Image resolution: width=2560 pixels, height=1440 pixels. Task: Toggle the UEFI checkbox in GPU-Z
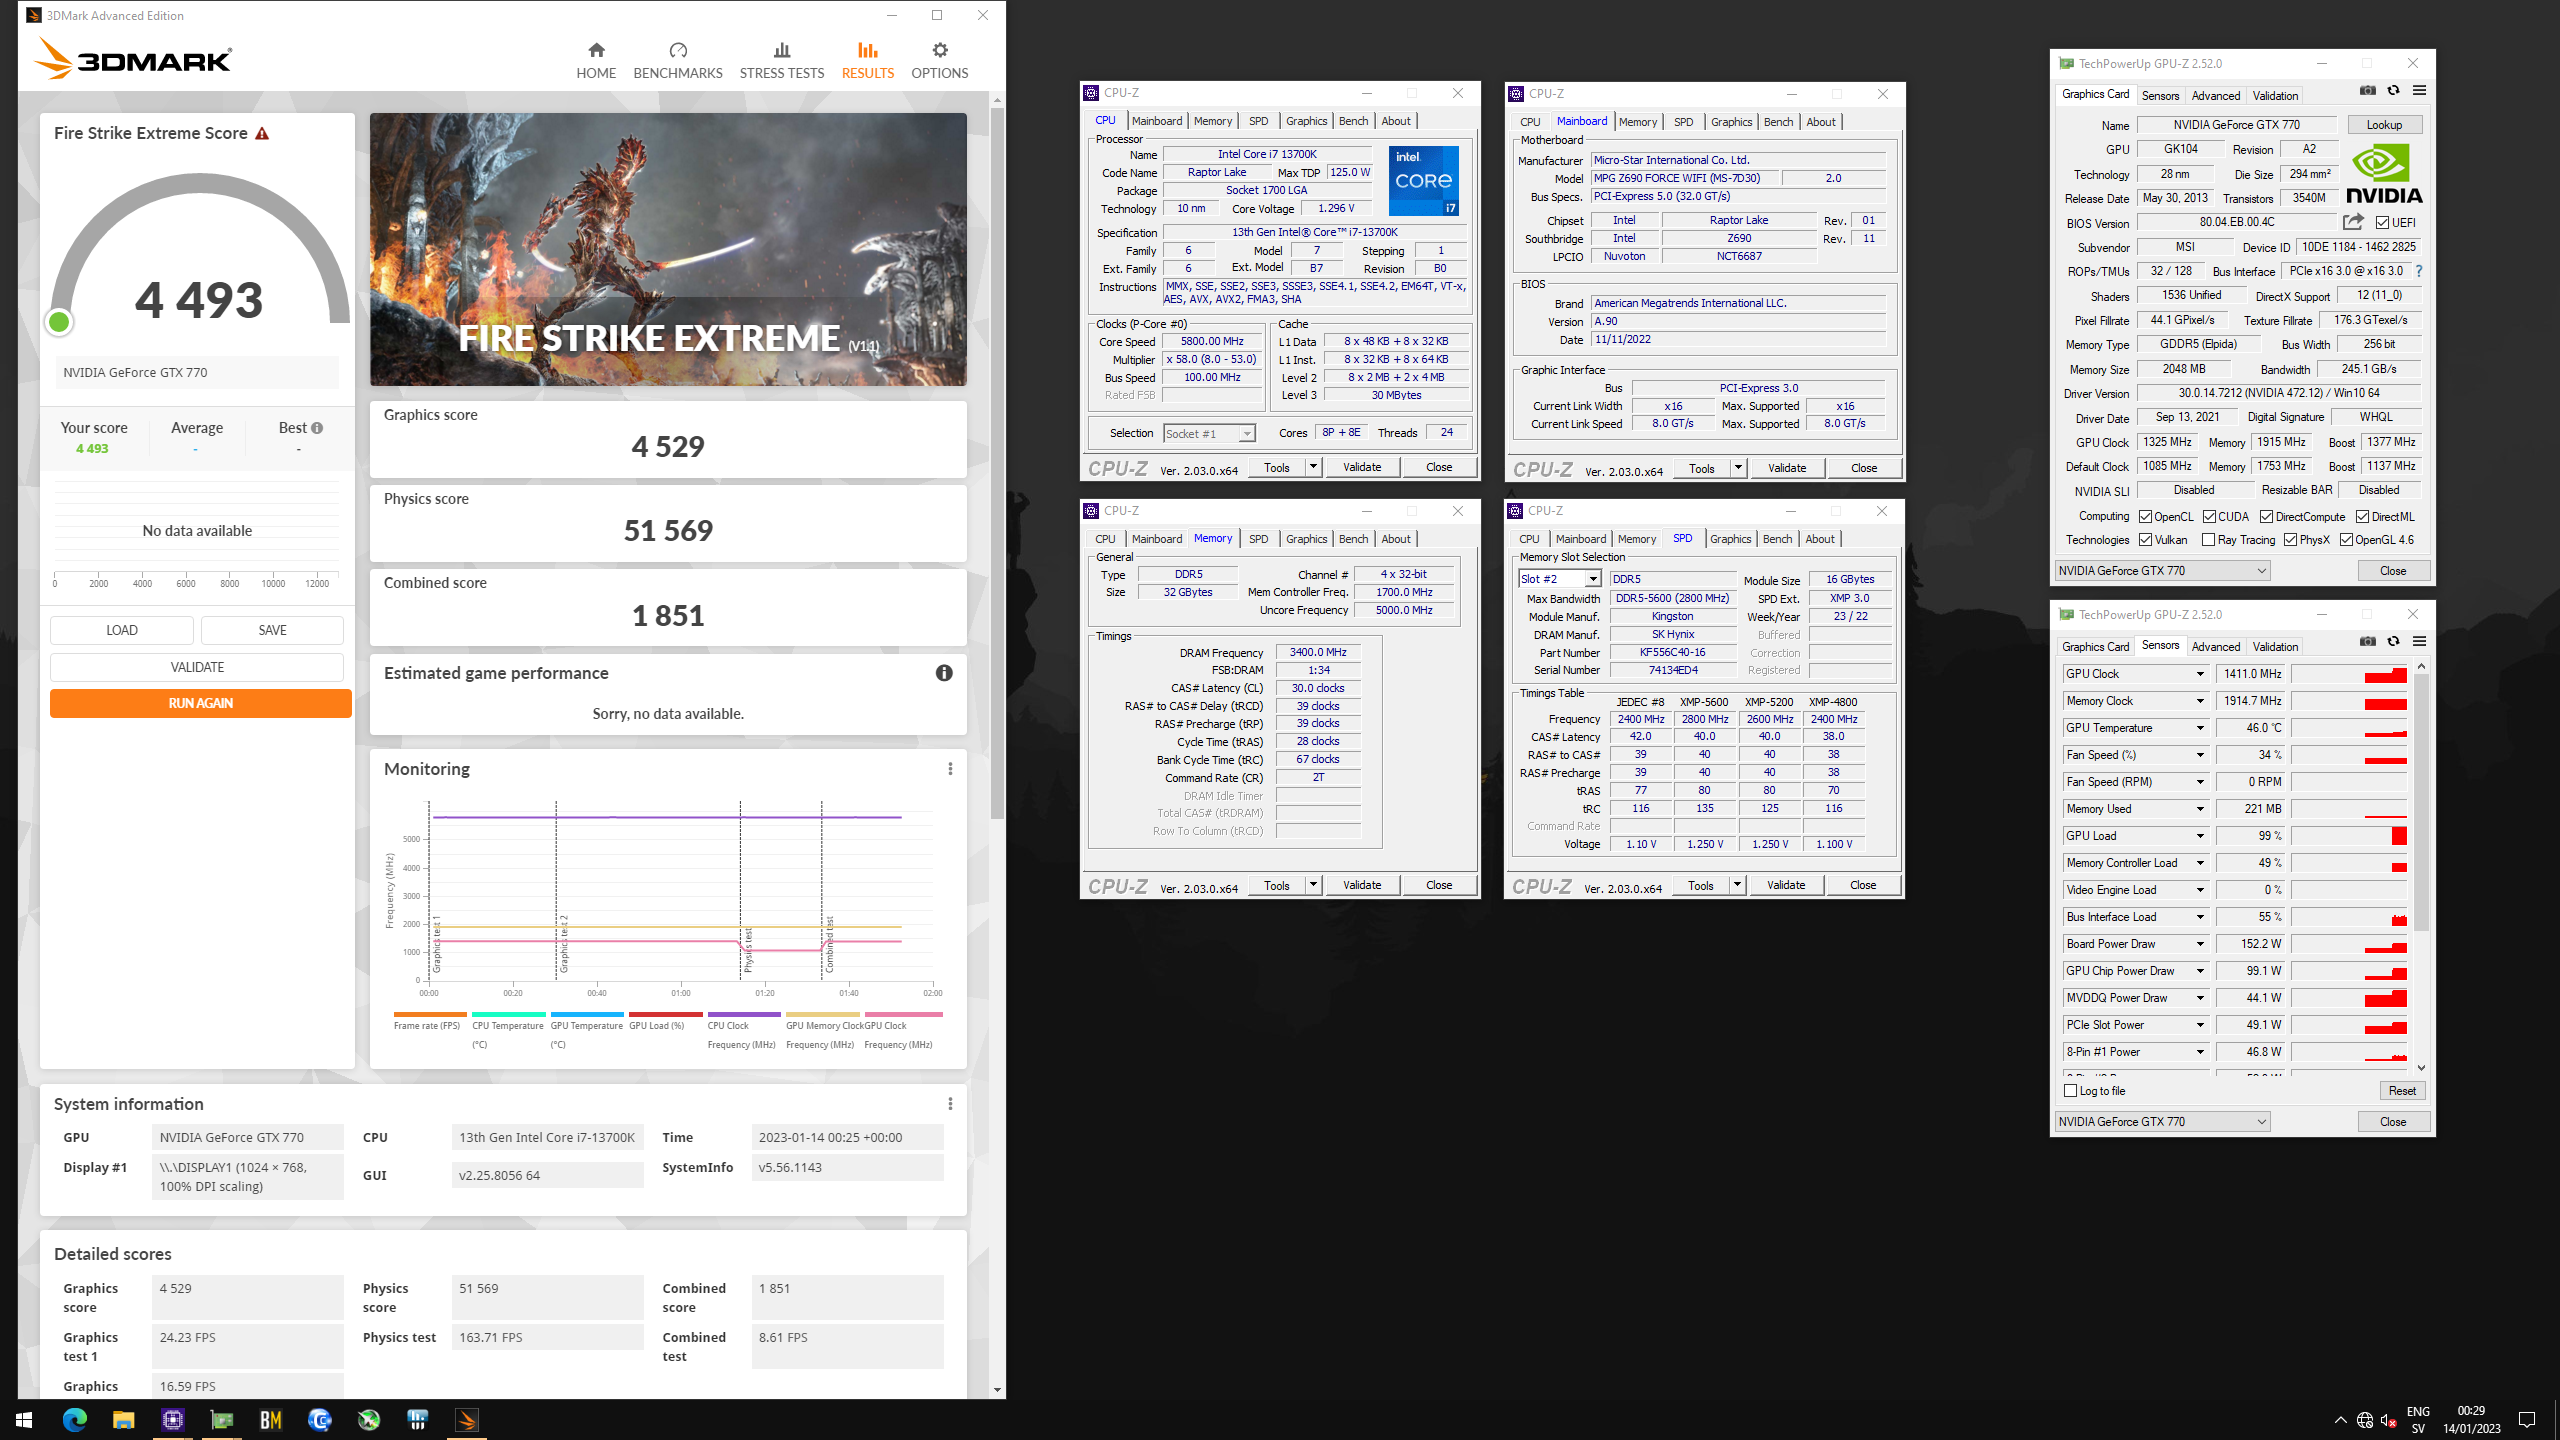[x=2383, y=223]
